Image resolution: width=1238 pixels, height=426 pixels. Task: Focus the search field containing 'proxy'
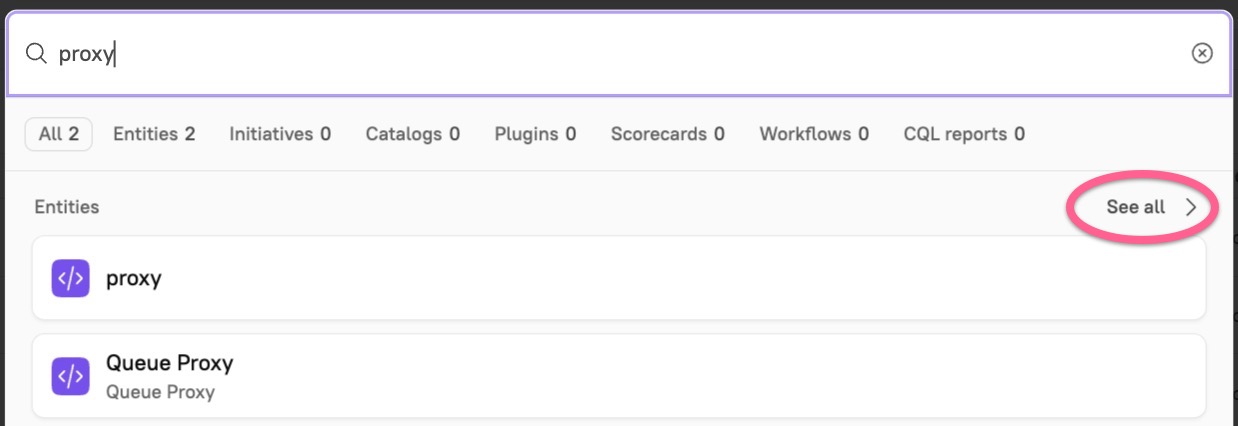click(x=600, y=54)
